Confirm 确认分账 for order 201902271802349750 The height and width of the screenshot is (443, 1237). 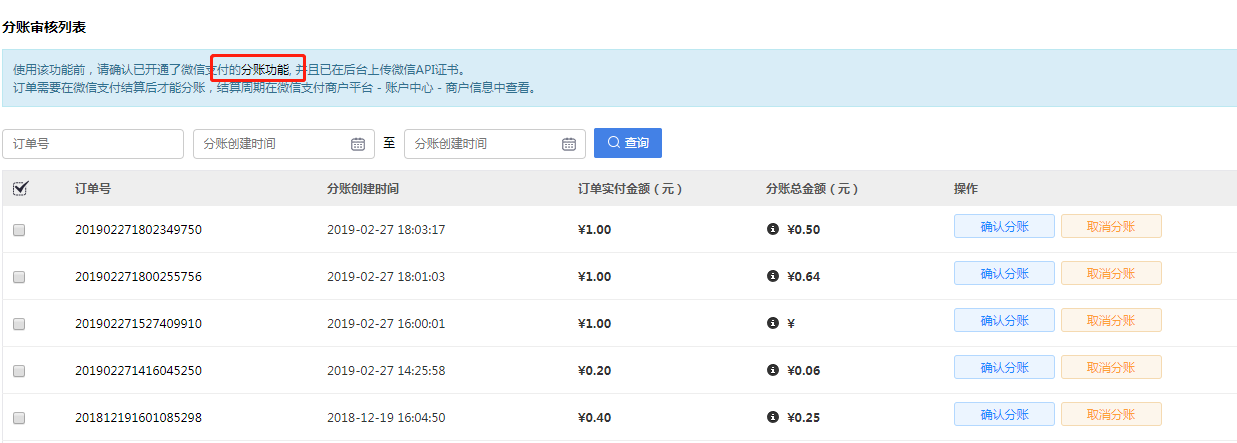coord(1003,226)
